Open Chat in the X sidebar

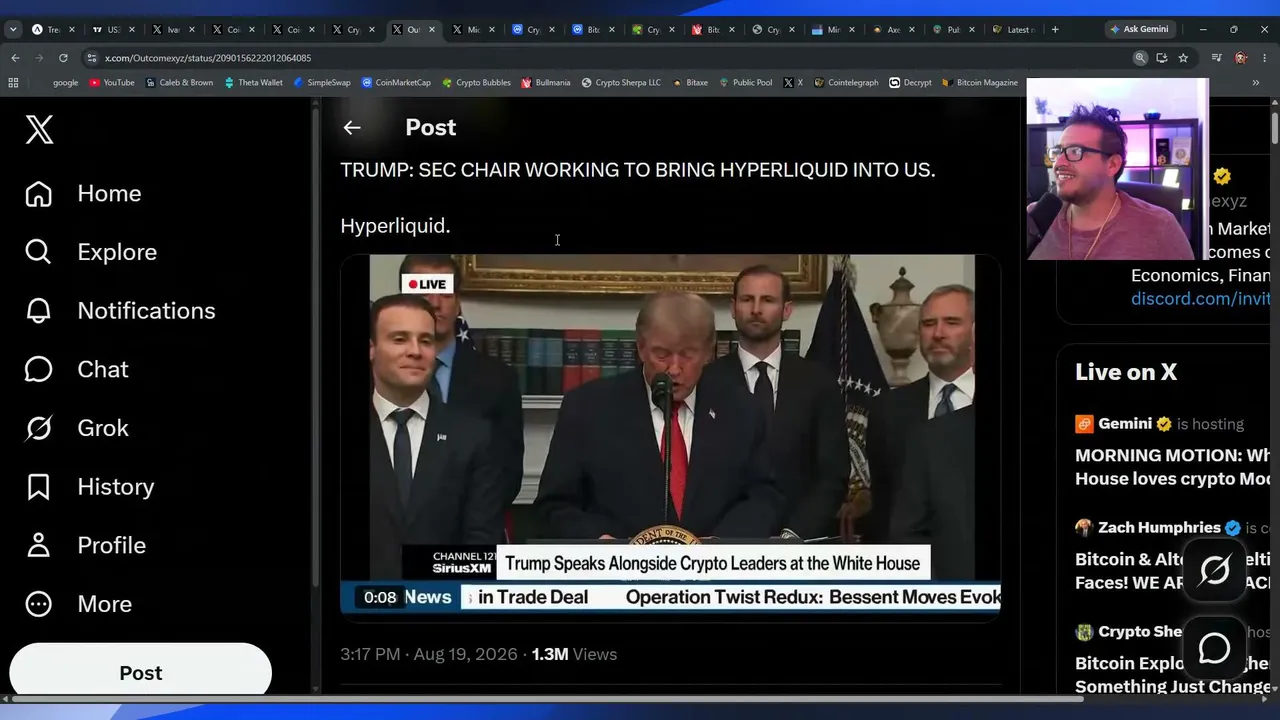[x=77, y=369]
